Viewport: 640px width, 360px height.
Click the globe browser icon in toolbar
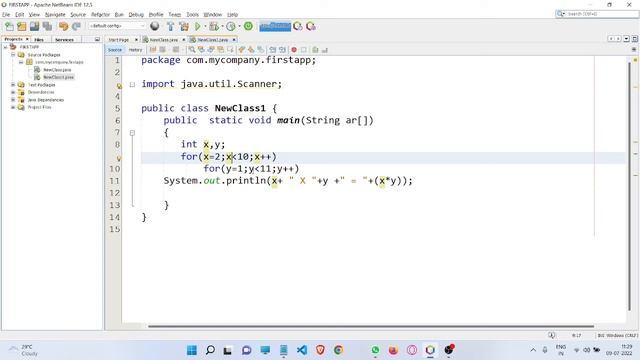(x=155, y=27)
